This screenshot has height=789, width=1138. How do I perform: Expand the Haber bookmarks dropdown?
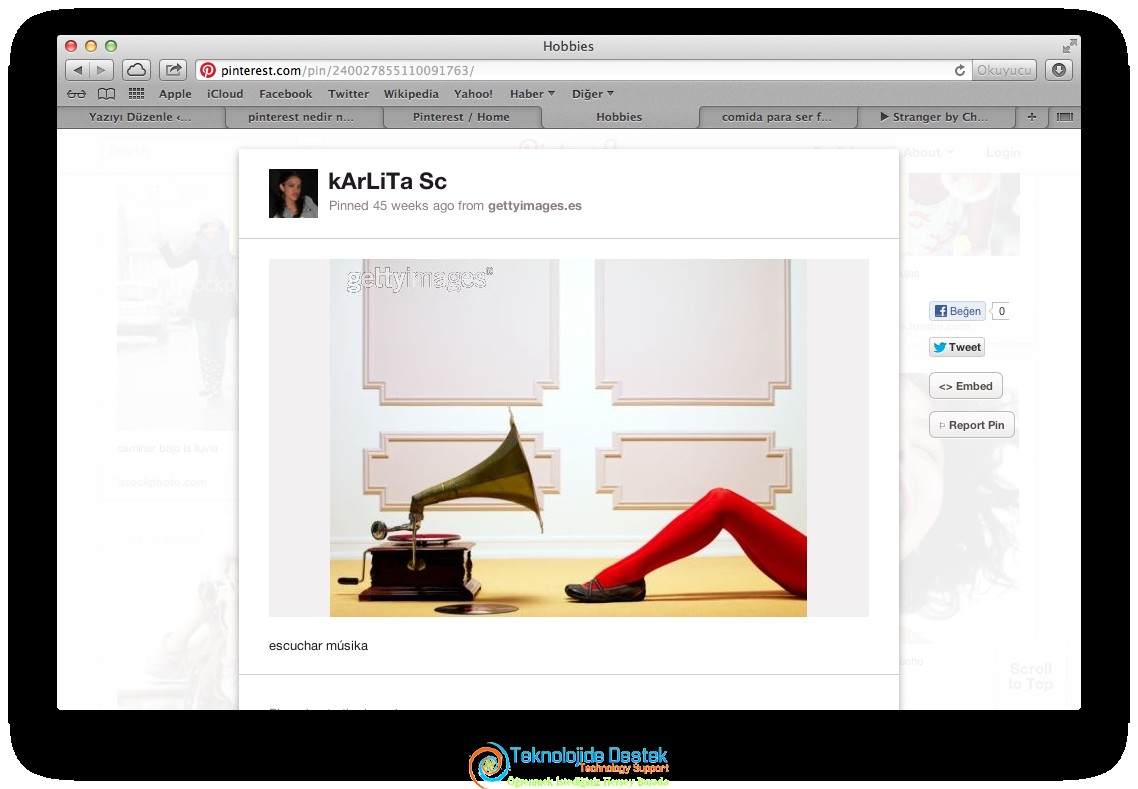coord(532,94)
